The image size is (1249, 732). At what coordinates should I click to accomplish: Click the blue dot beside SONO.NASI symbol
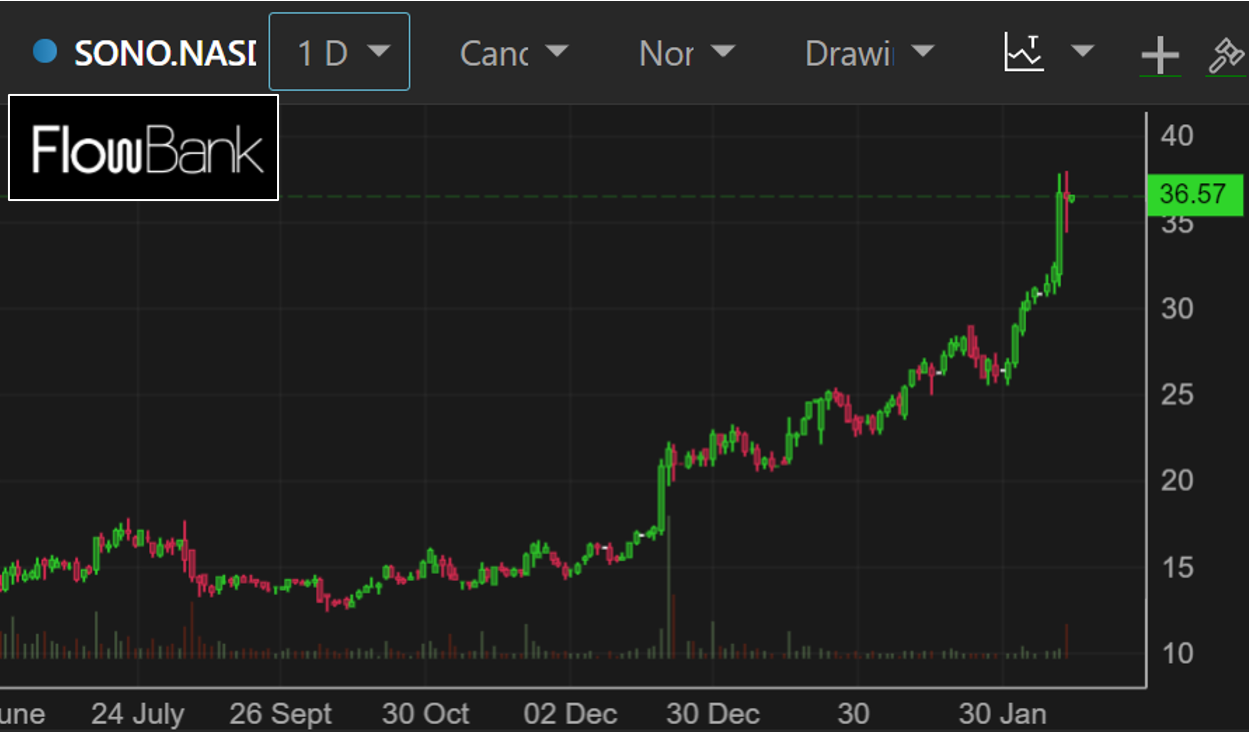point(45,52)
